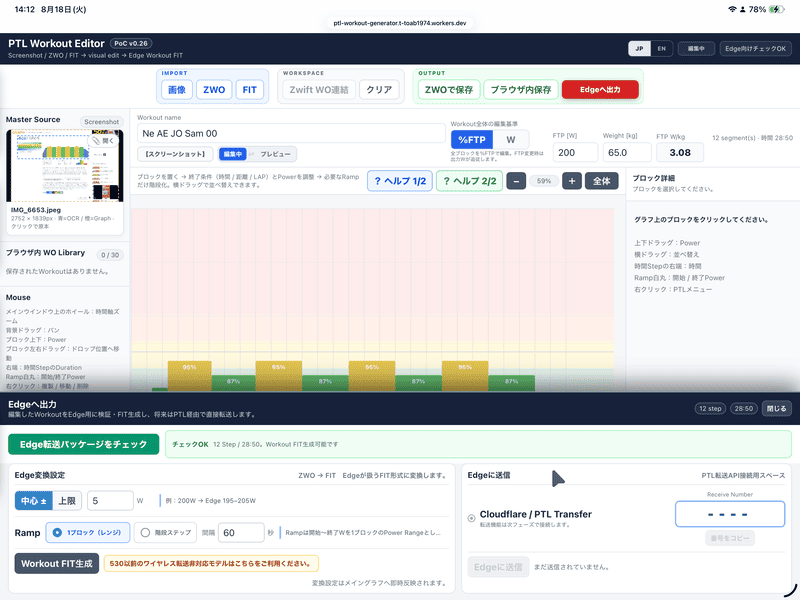Open ヘルプ 1/2 help page
The height and width of the screenshot is (600, 800).
click(x=400, y=181)
